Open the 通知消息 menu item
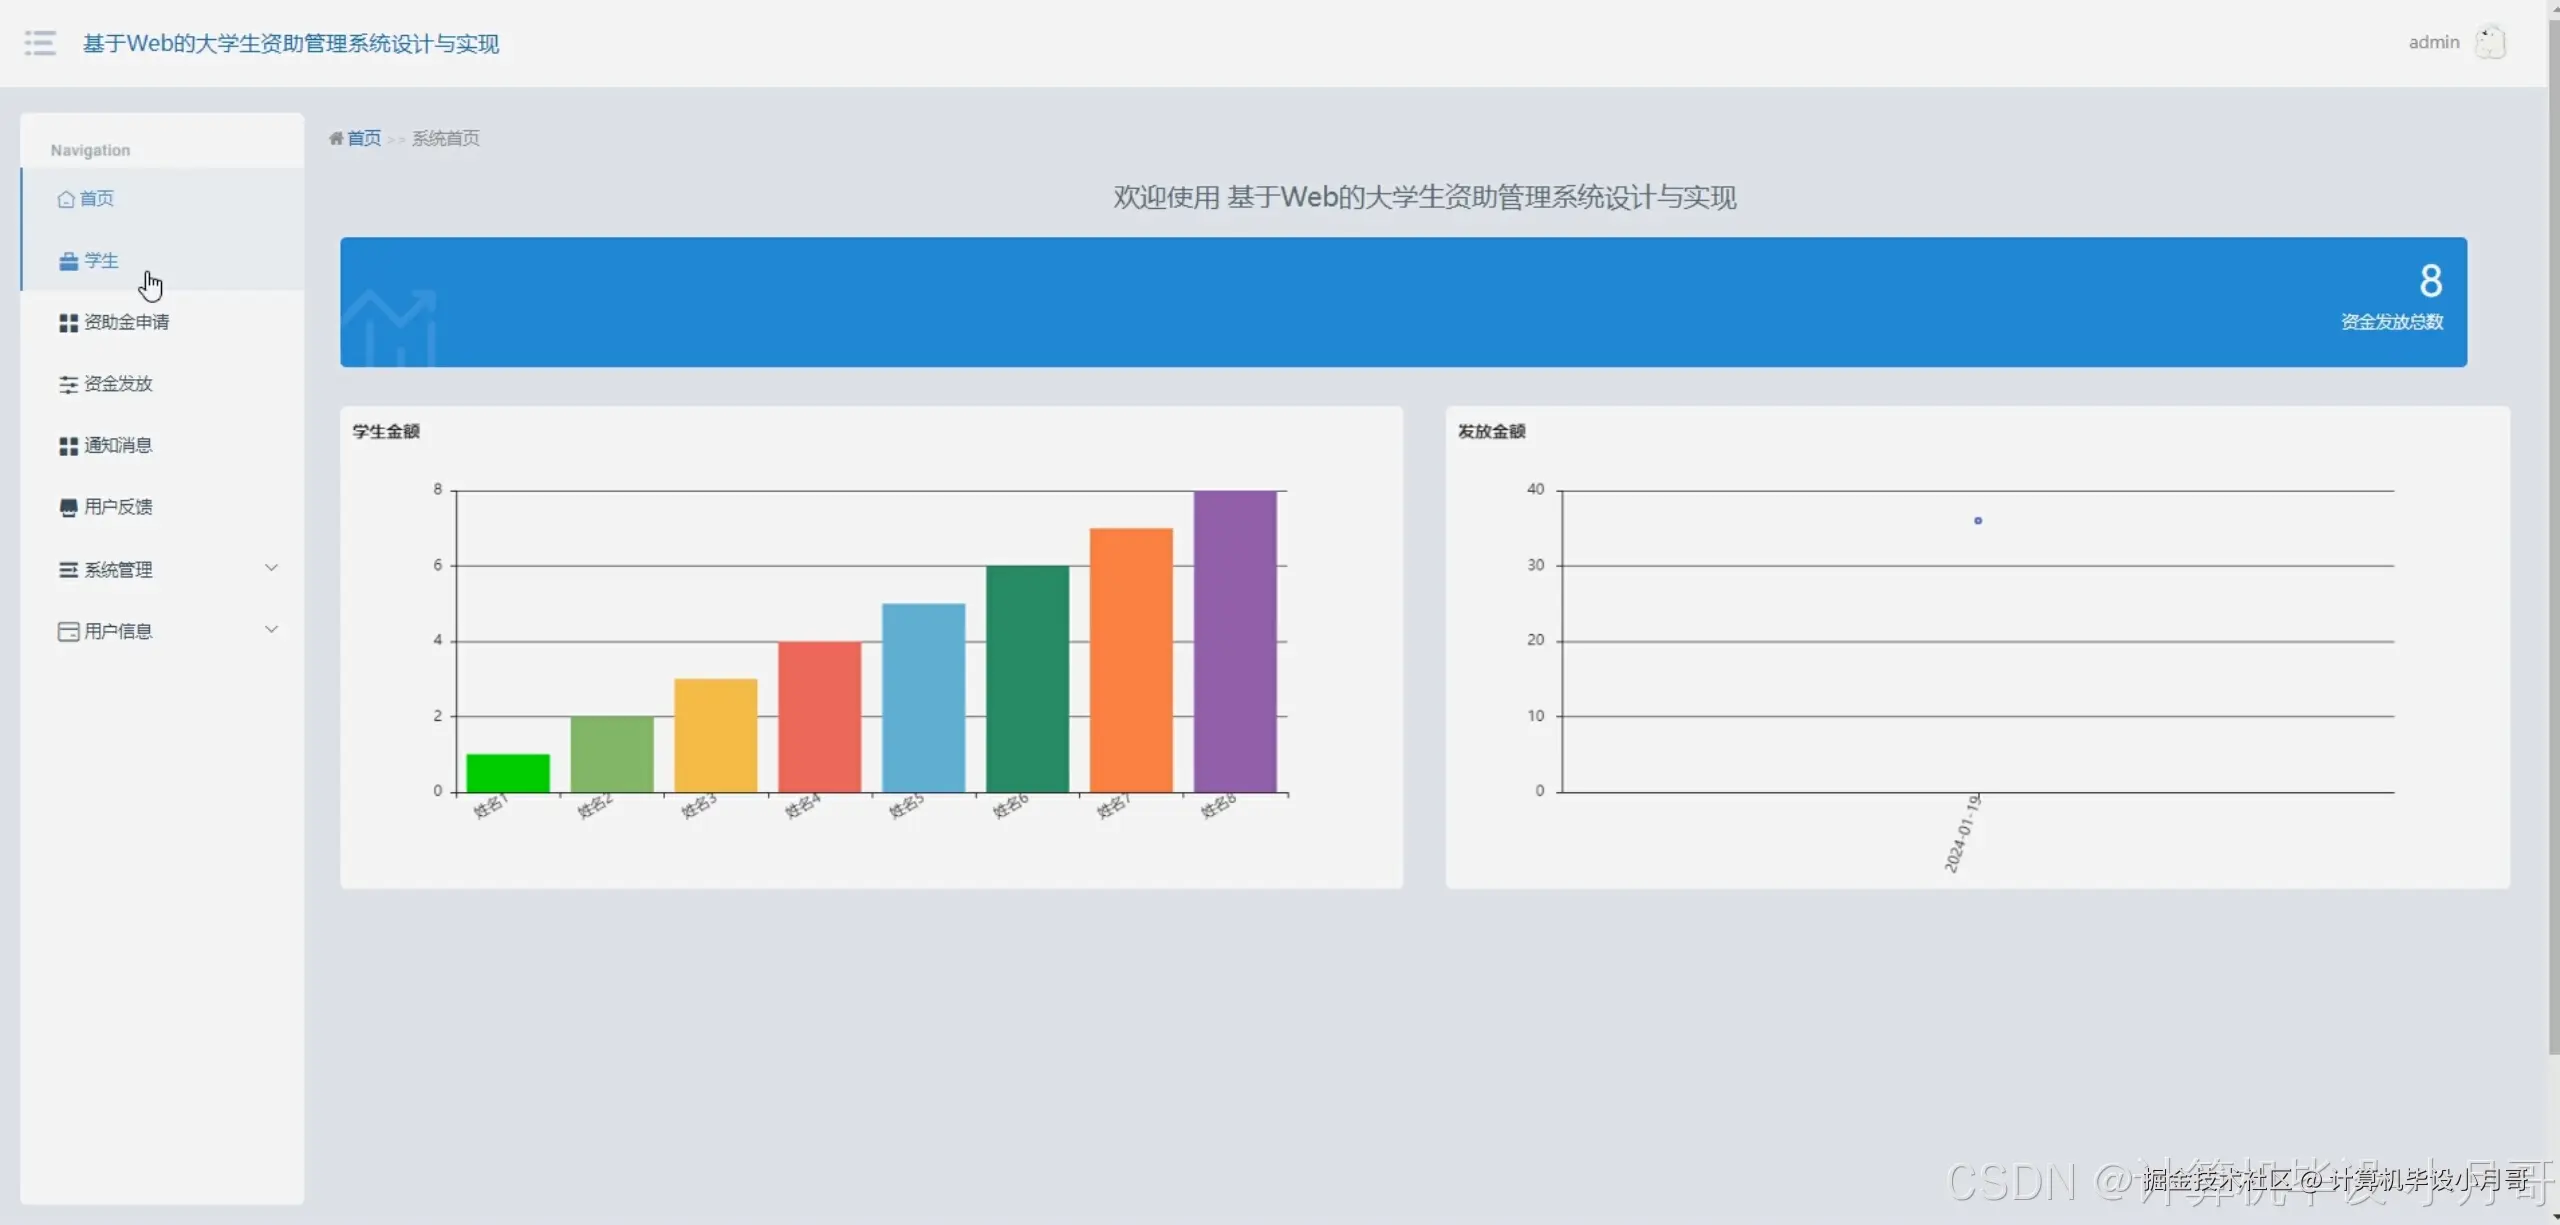 (x=118, y=446)
